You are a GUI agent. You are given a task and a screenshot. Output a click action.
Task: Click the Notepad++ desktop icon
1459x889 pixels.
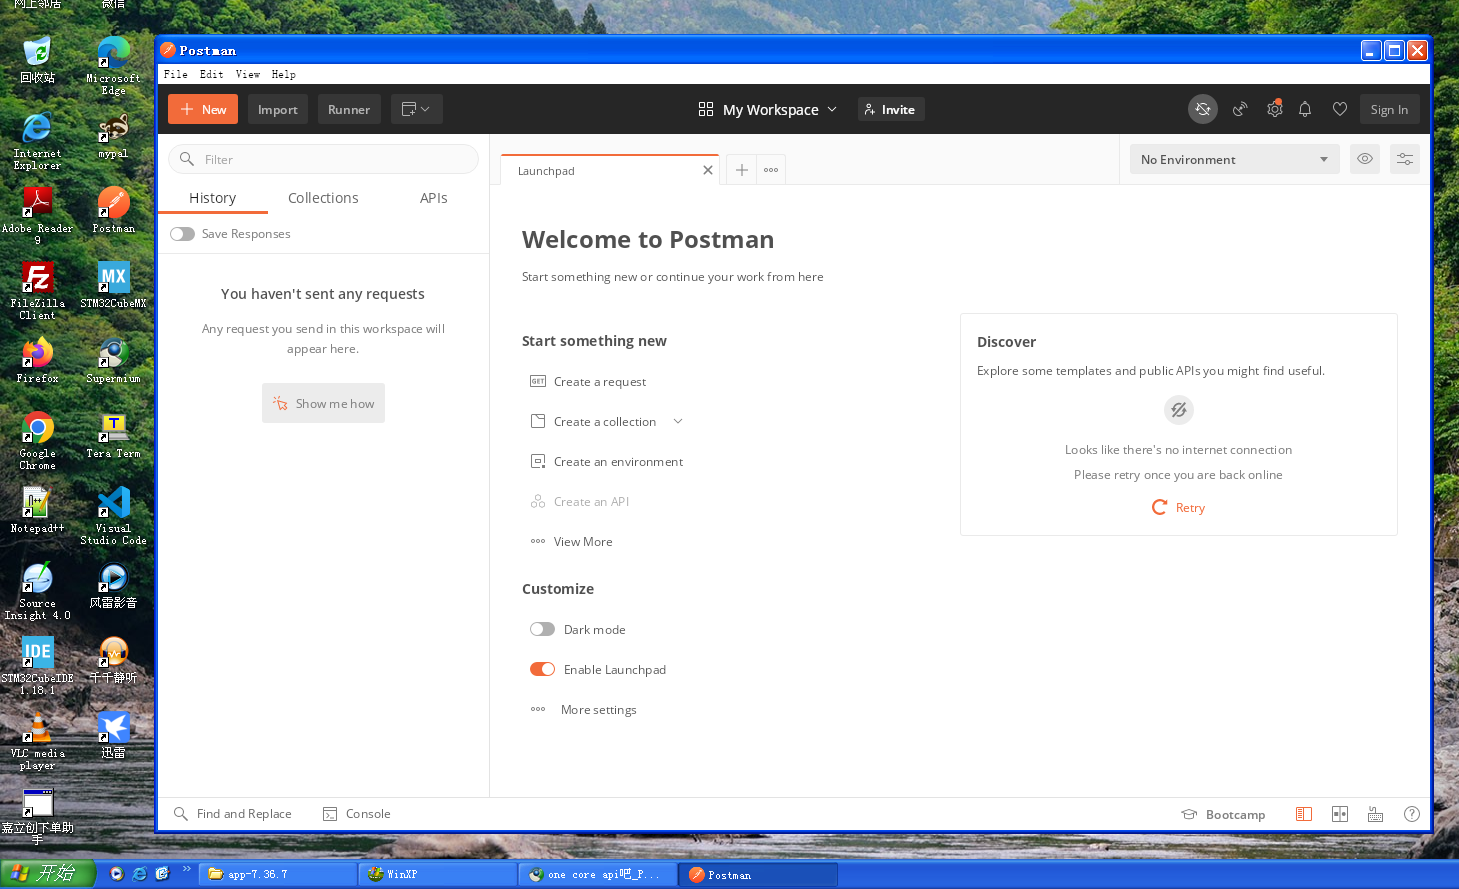37,510
